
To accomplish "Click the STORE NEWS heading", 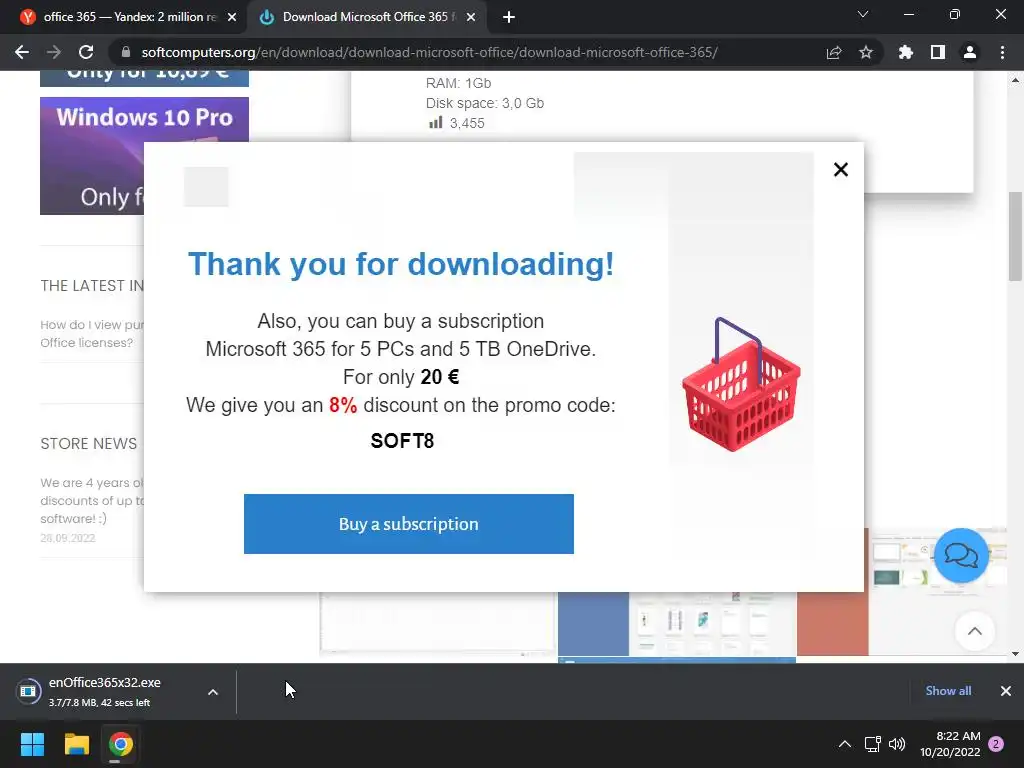I will click(89, 444).
